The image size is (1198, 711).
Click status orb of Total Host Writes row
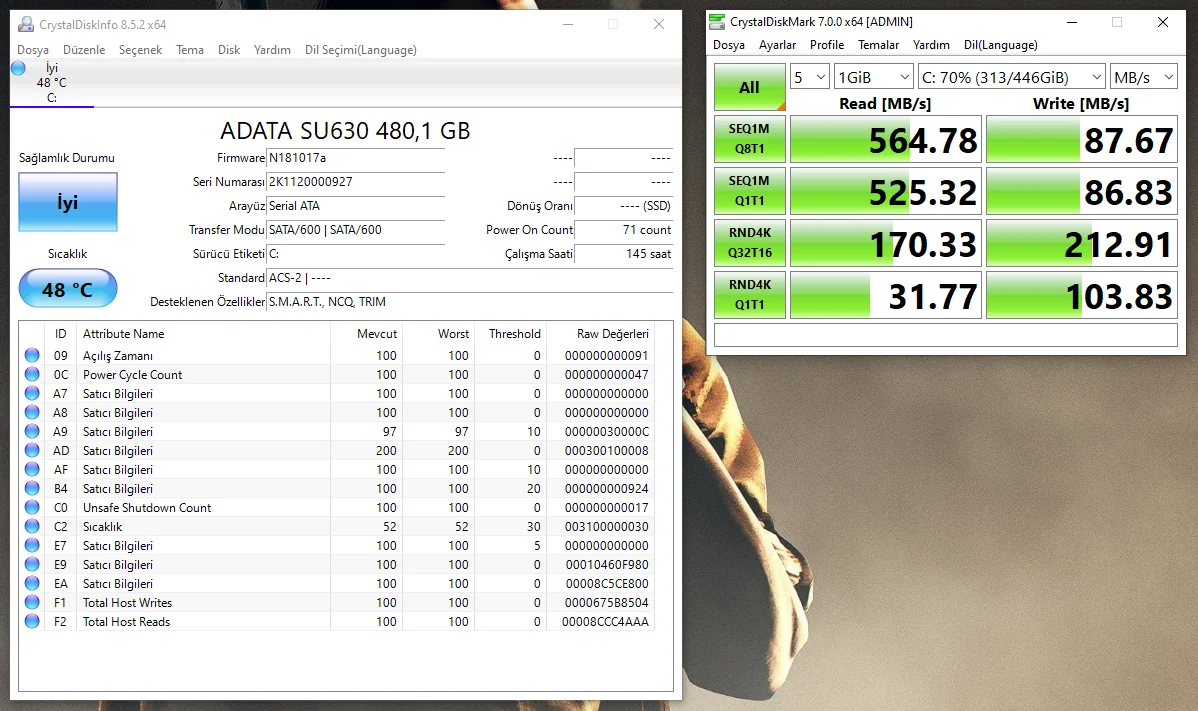[32, 603]
